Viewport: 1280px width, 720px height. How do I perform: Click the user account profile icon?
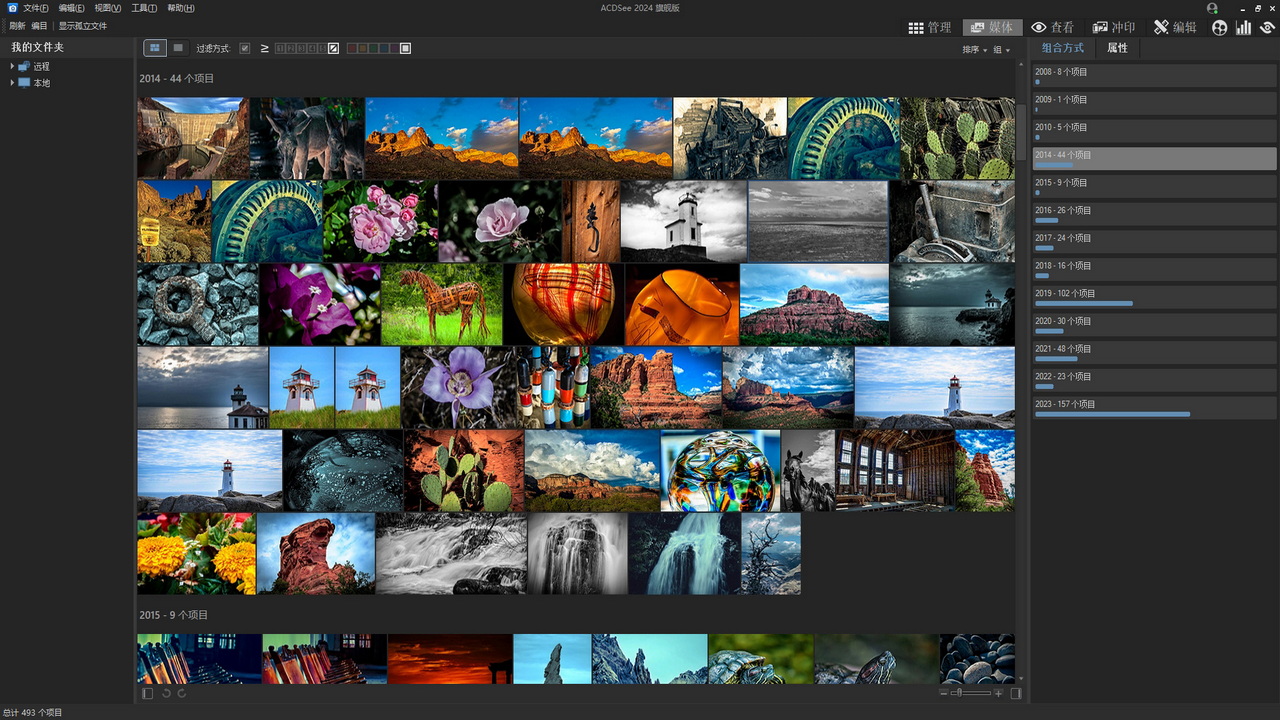point(1212,8)
